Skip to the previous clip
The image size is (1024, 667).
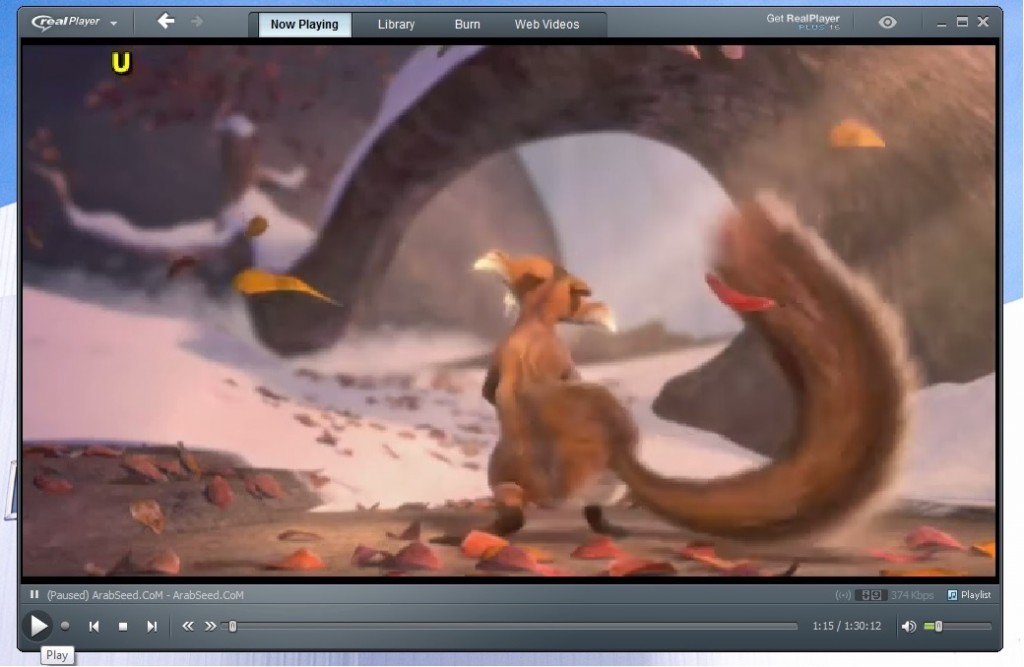(x=94, y=626)
